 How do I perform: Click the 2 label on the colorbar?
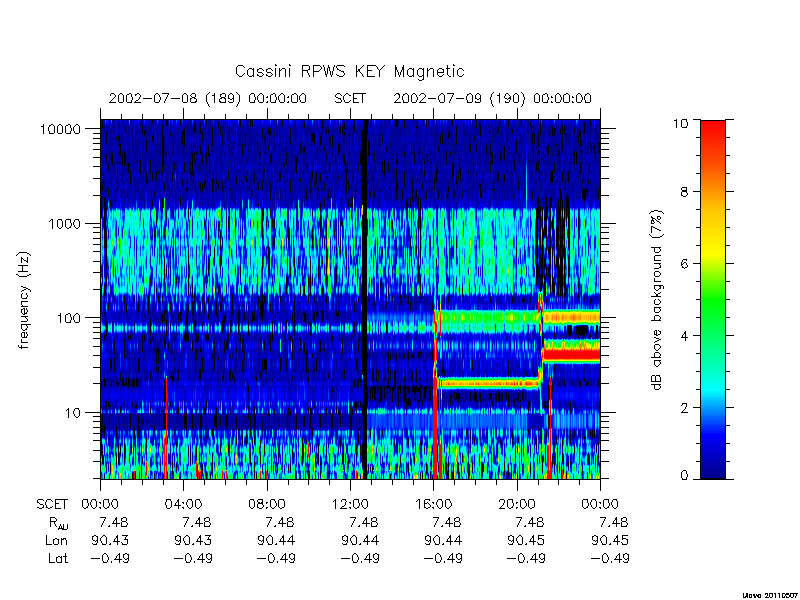(685, 408)
